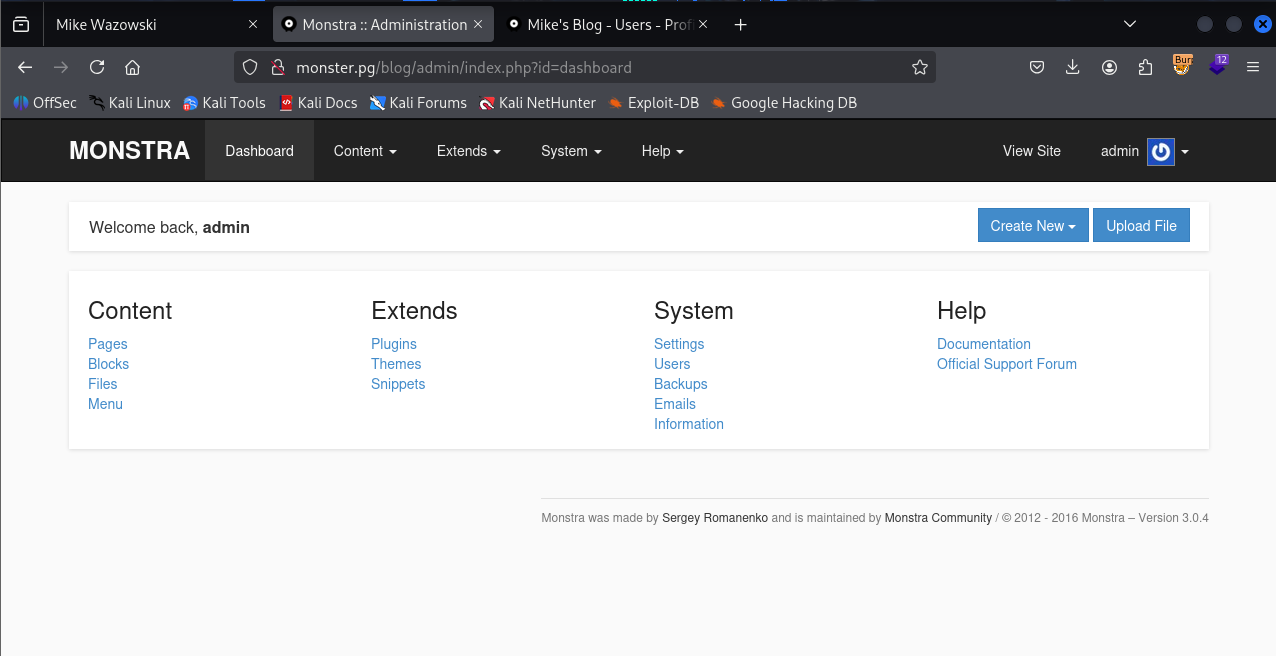This screenshot has width=1276, height=656.
Task: Open the extensions puzzle piece icon
Action: 1145,68
